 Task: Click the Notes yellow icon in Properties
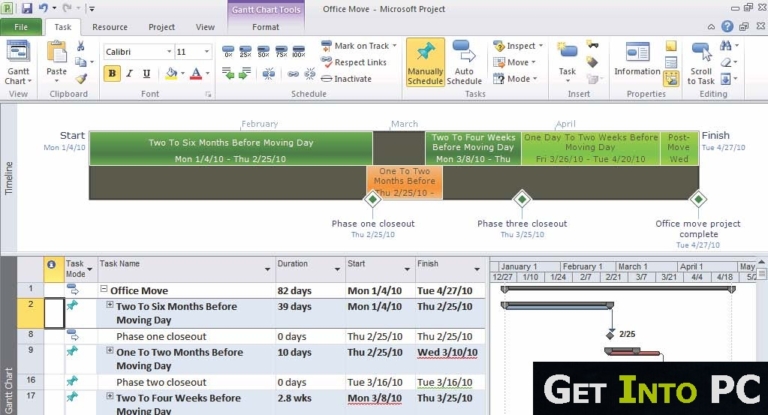[x=671, y=46]
